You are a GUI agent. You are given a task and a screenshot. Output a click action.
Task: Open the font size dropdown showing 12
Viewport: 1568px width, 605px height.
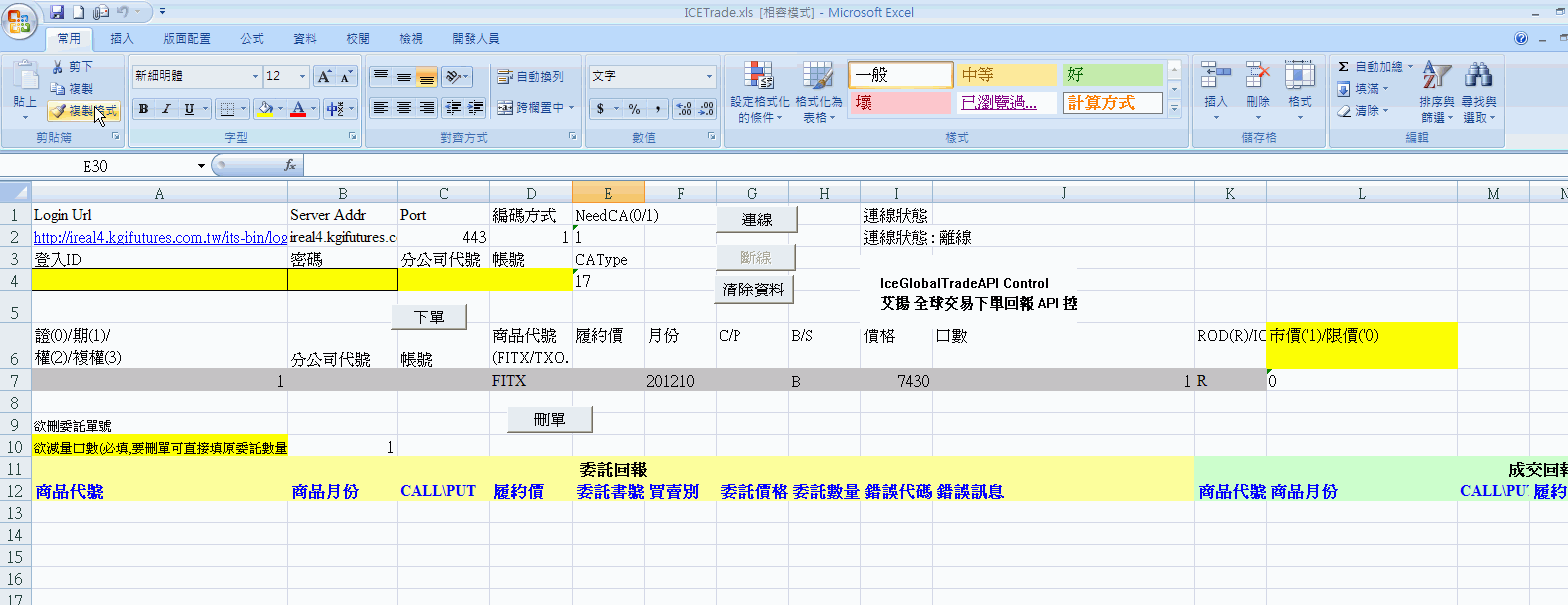coord(302,76)
